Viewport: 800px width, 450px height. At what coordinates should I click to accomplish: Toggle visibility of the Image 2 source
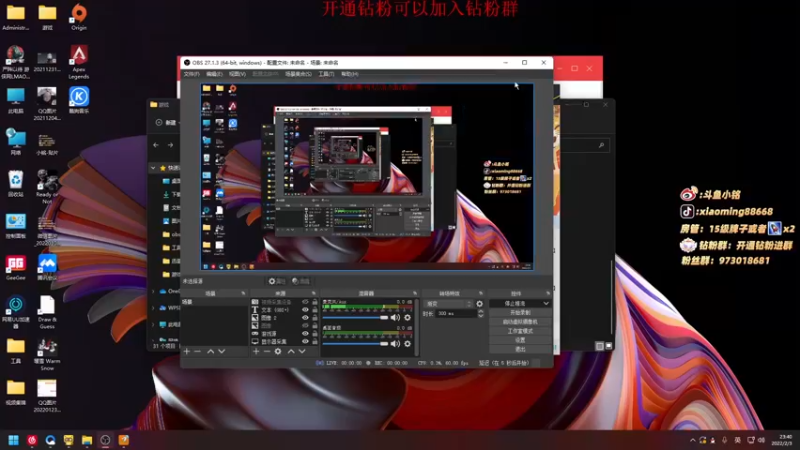[x=305, y=317]
